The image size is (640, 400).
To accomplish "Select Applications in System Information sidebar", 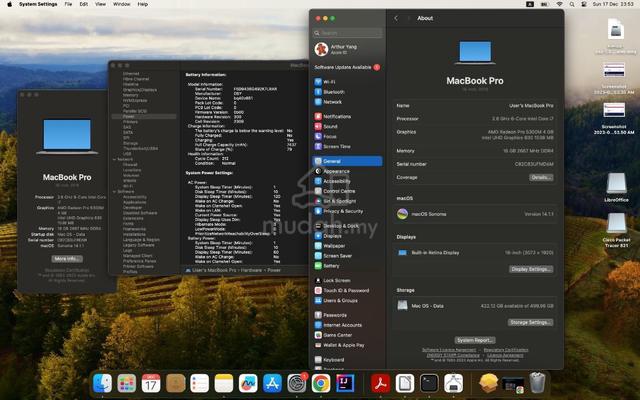I will 135,202.
